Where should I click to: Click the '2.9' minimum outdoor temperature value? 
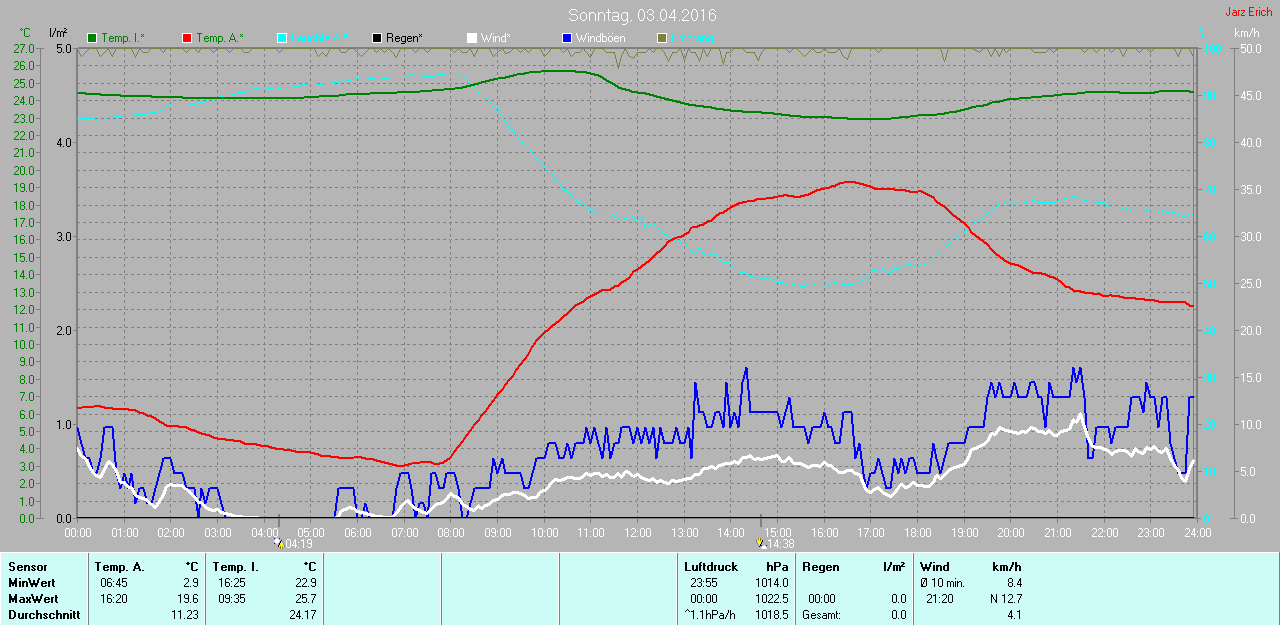[190, 582]
